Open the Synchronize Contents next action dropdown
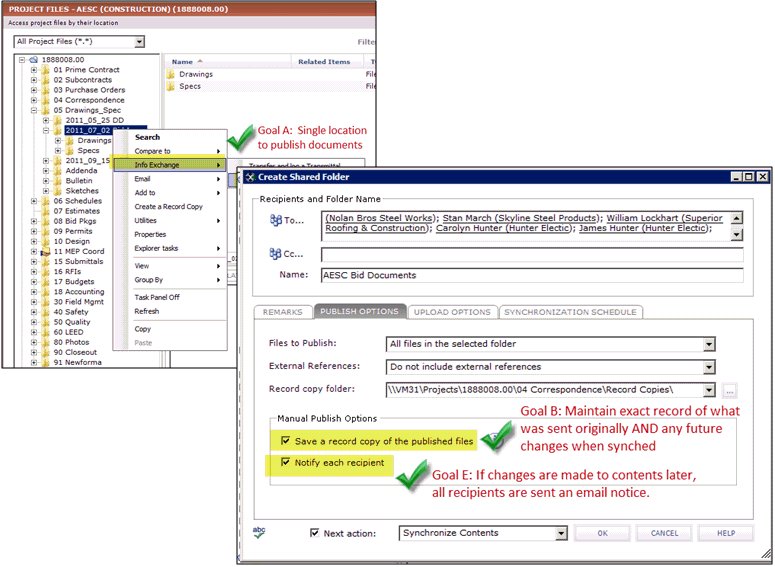The image size is (775, 567). tap(560, 533)
